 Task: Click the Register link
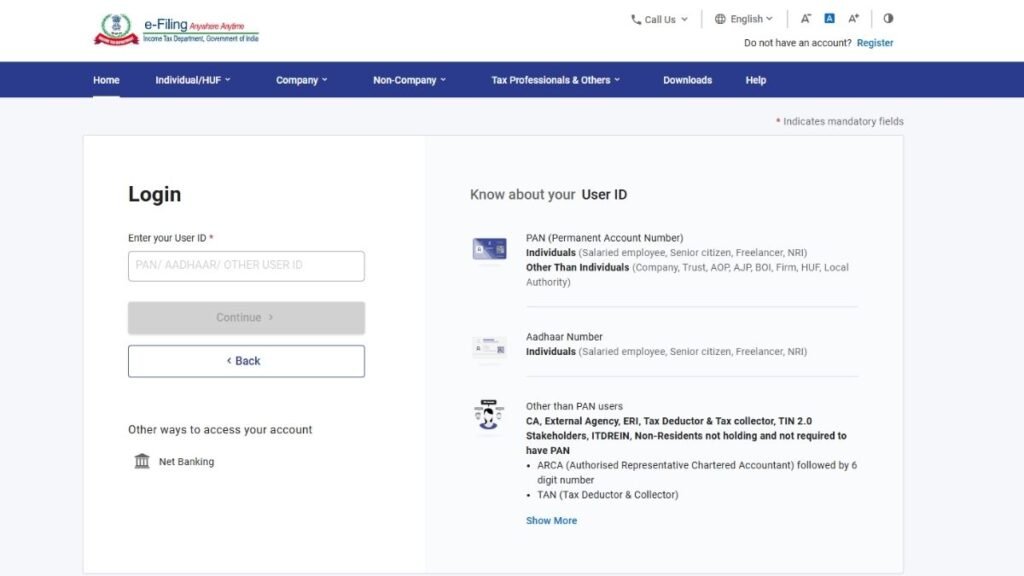[875, 43]
